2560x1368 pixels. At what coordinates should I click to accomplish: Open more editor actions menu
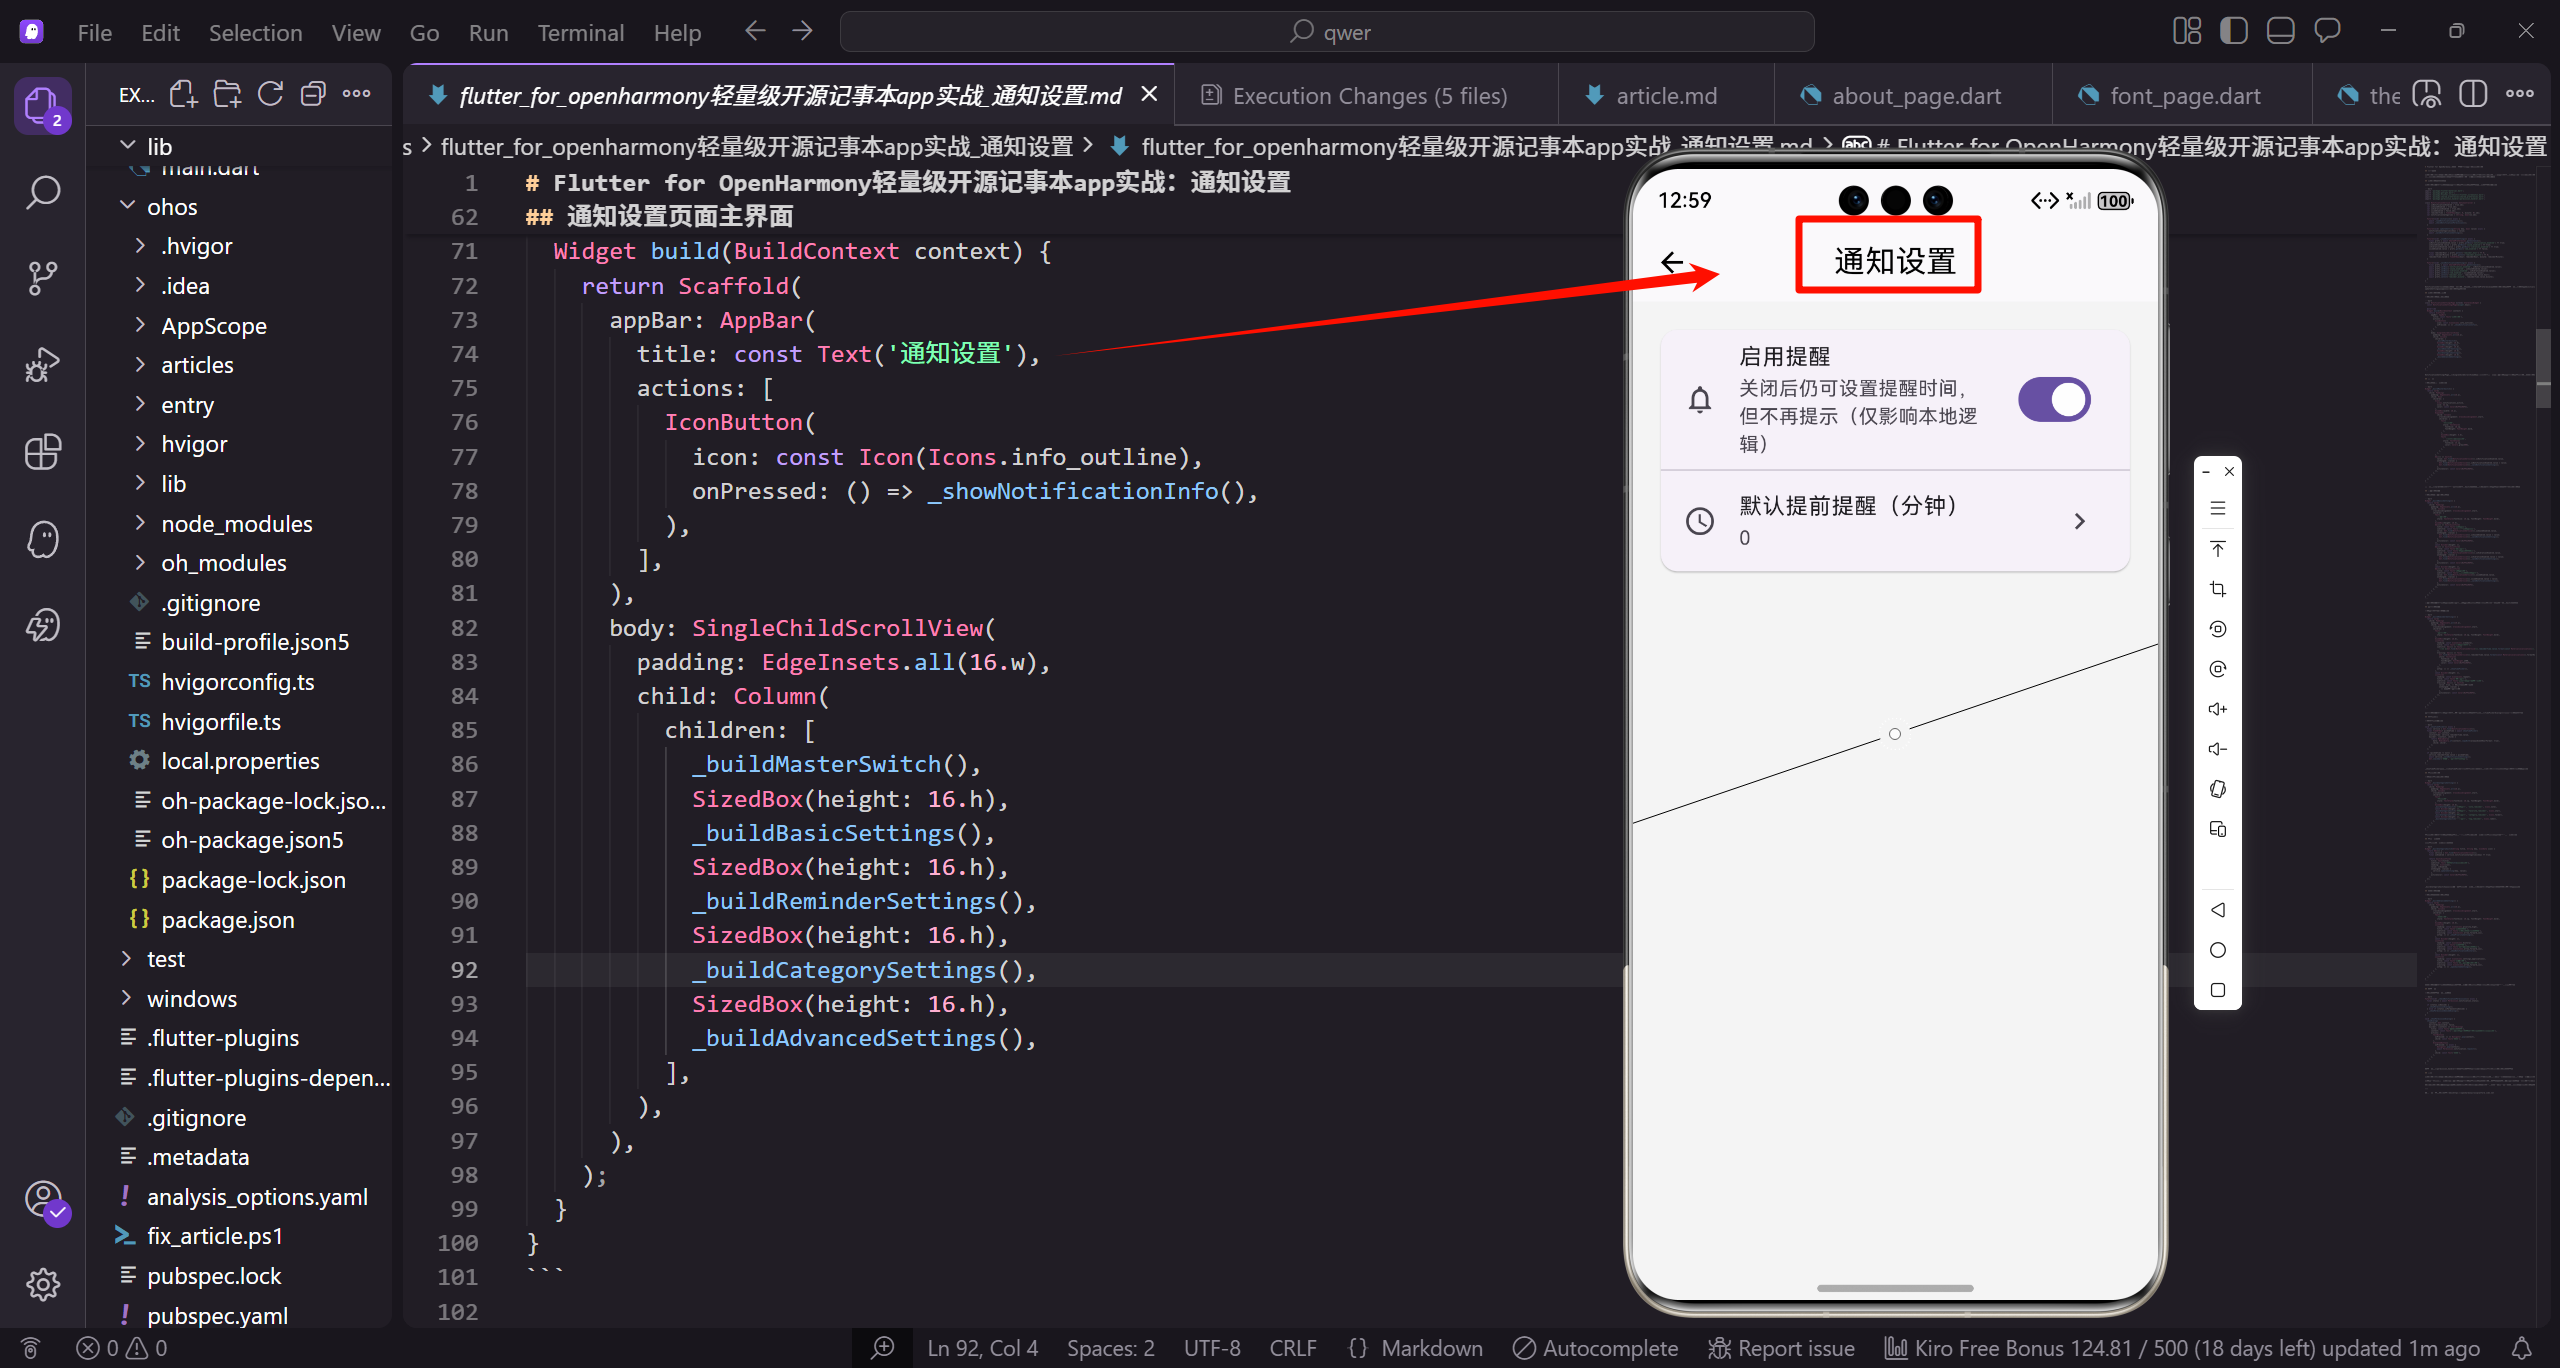[2520, 95]
